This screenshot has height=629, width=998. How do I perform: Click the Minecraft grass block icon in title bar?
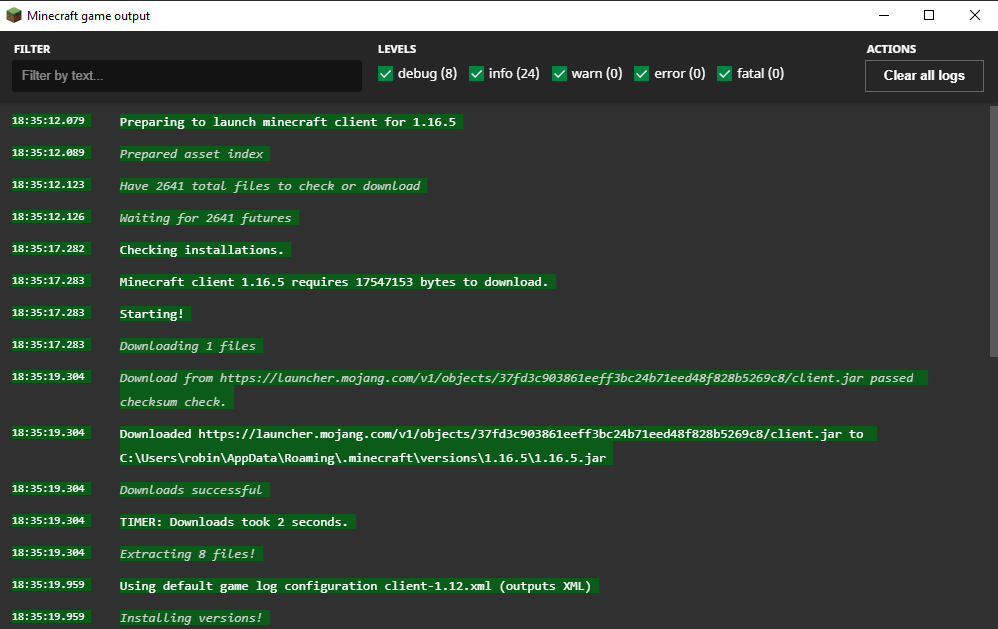pos(13,15)
